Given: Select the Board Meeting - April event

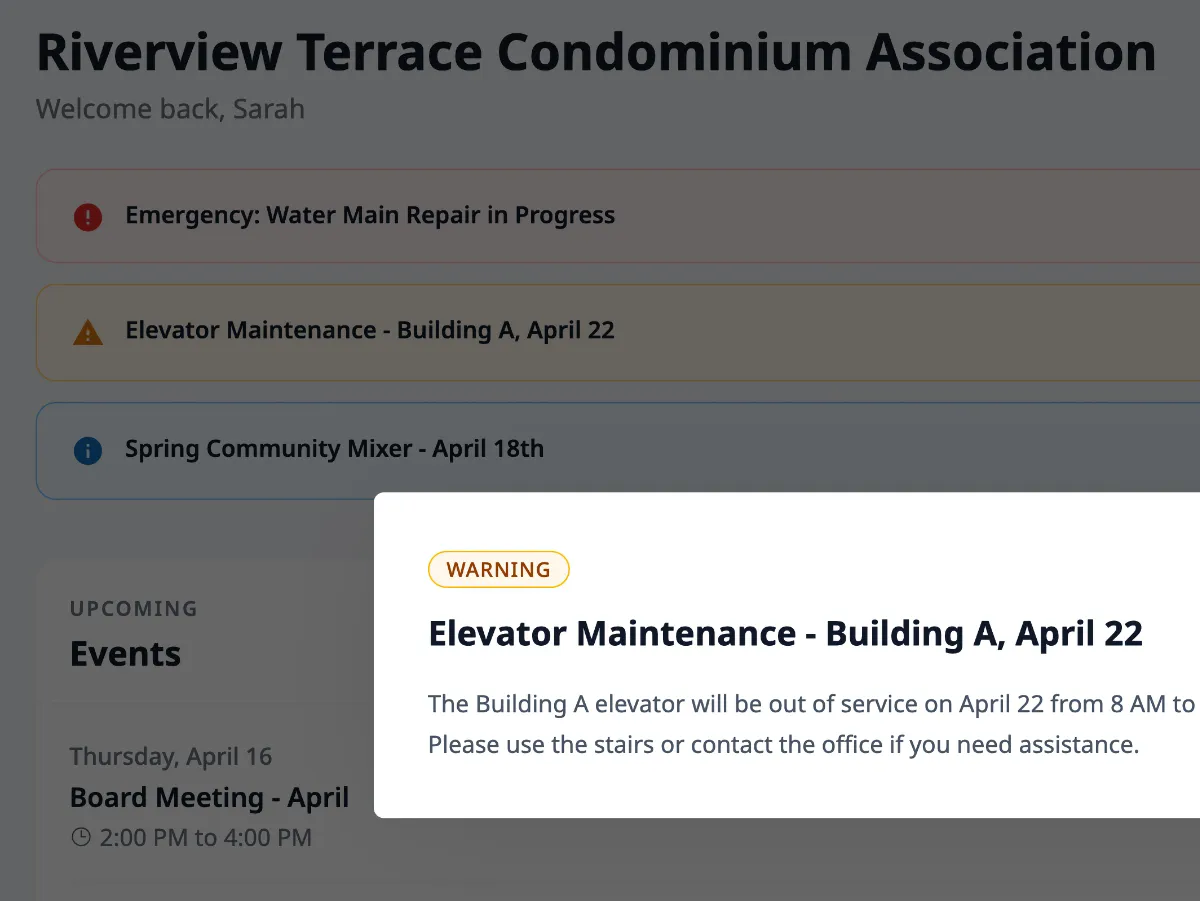Looking at the screenshot, I should (209, 797).
